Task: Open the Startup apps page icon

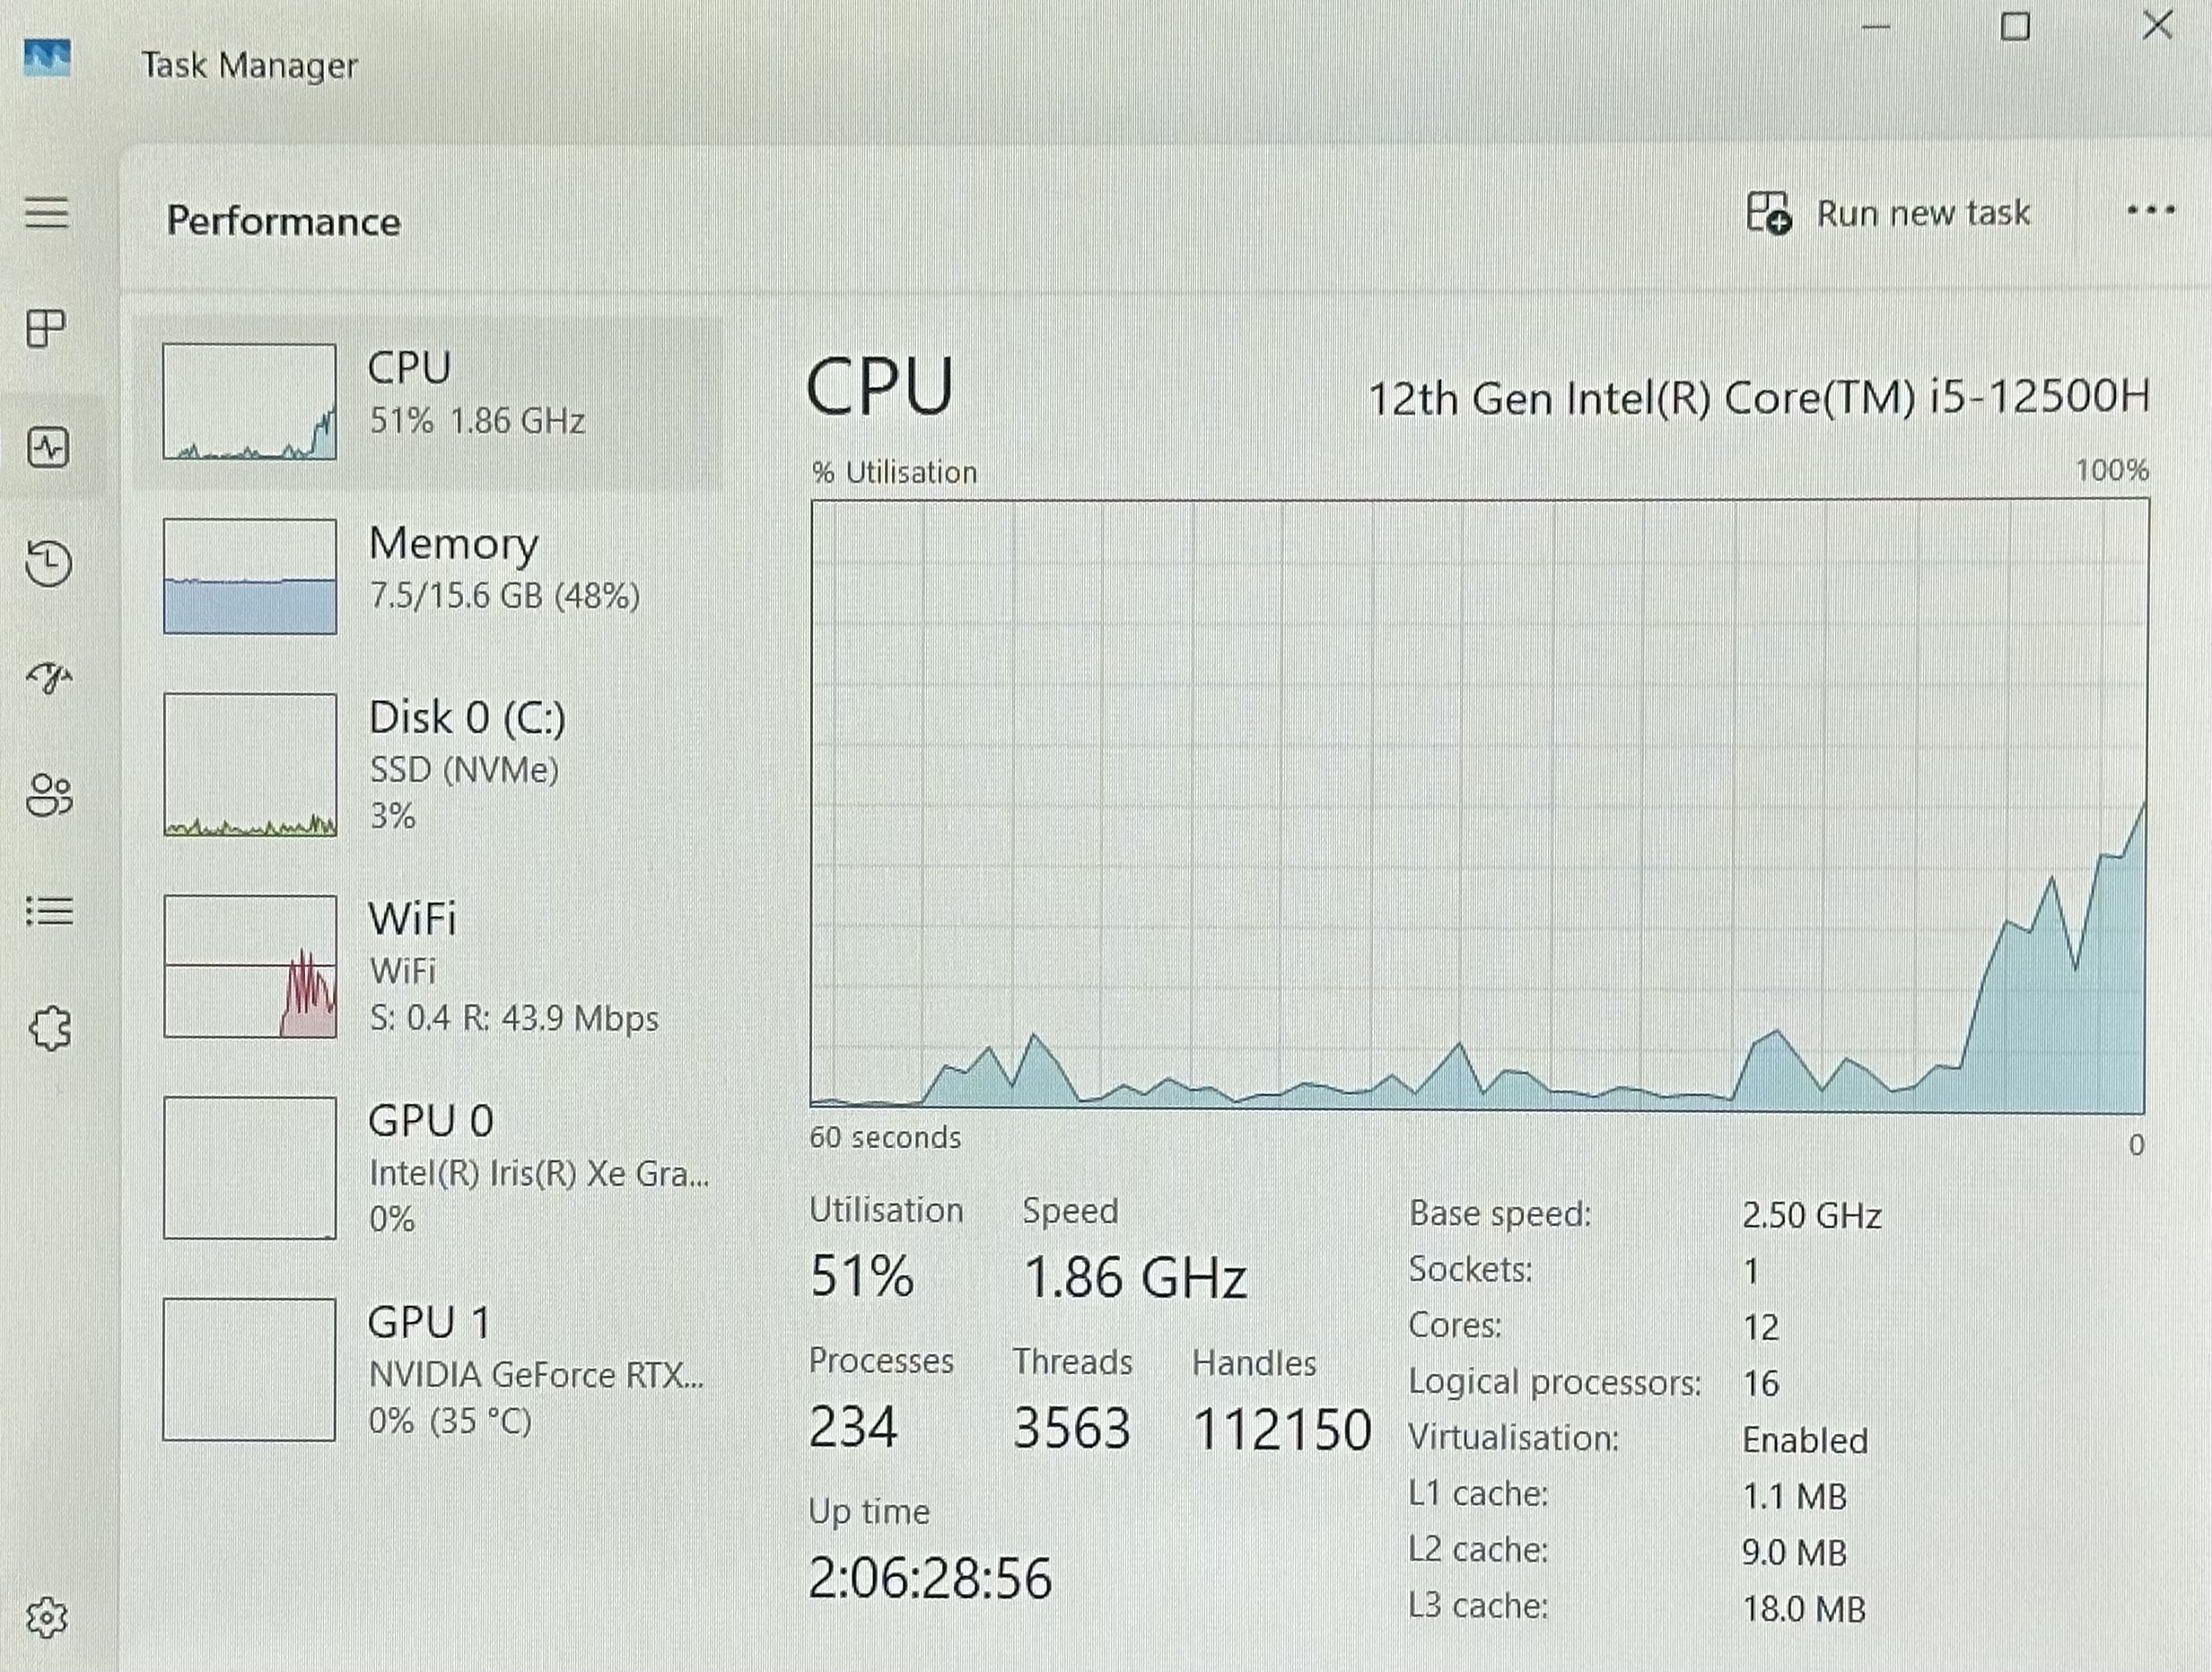Action: coord(48,679)
